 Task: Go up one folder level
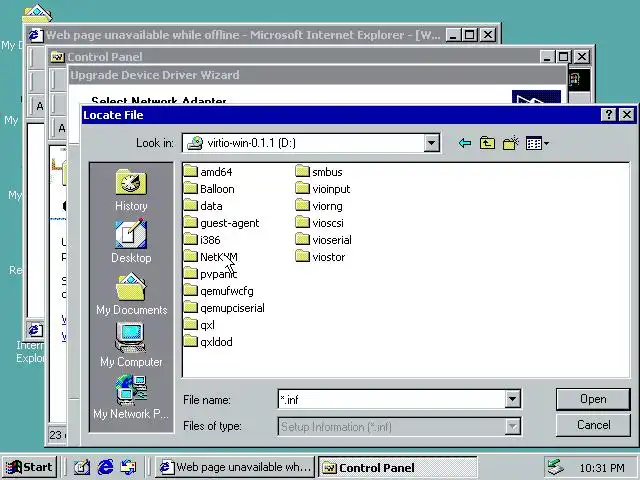(x=487, y=143)
